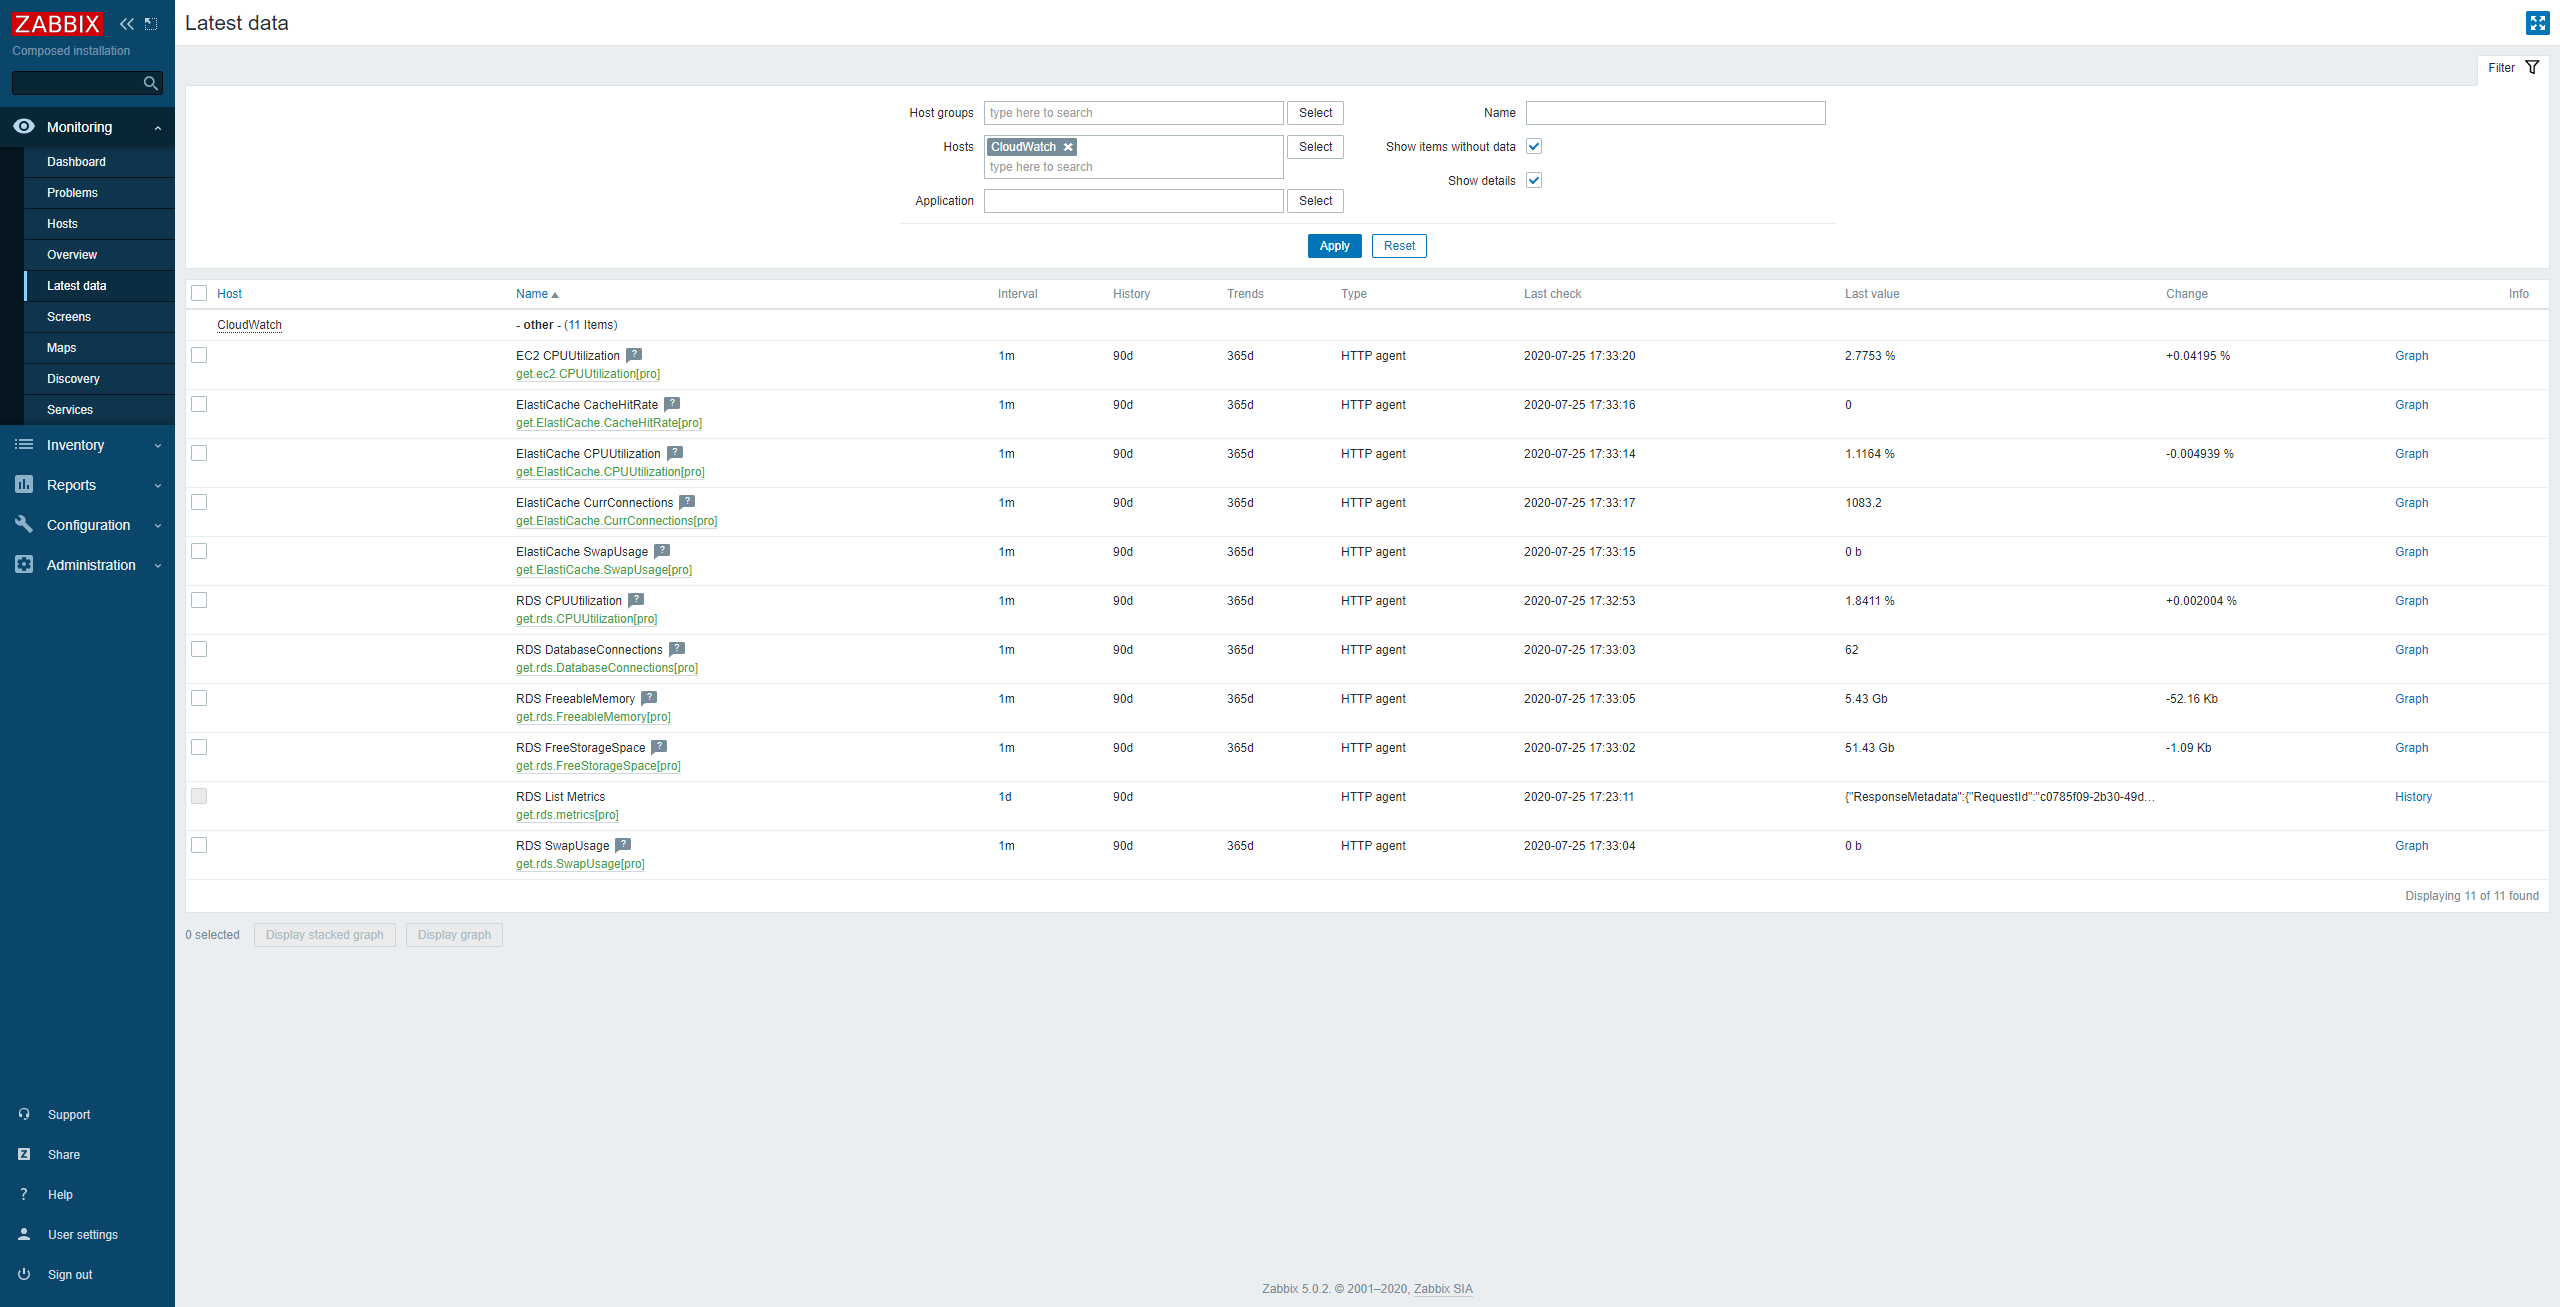Click the Sign out power icon

coord(24,1274)
